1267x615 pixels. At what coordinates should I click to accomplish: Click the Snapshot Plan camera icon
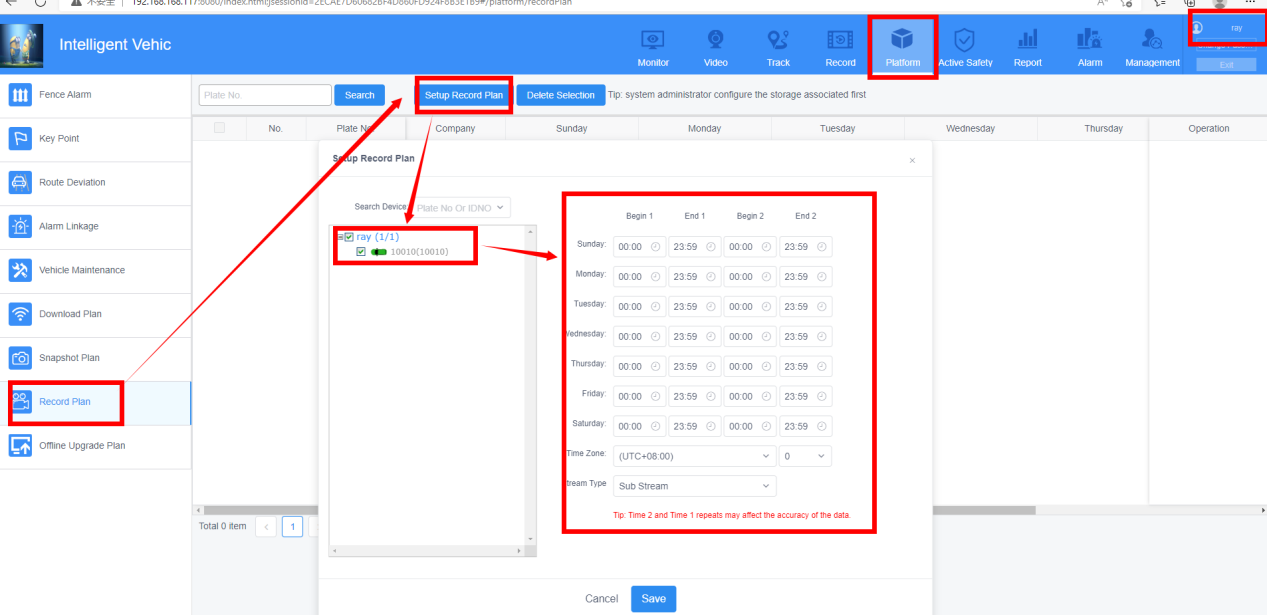tap(20, 358)
